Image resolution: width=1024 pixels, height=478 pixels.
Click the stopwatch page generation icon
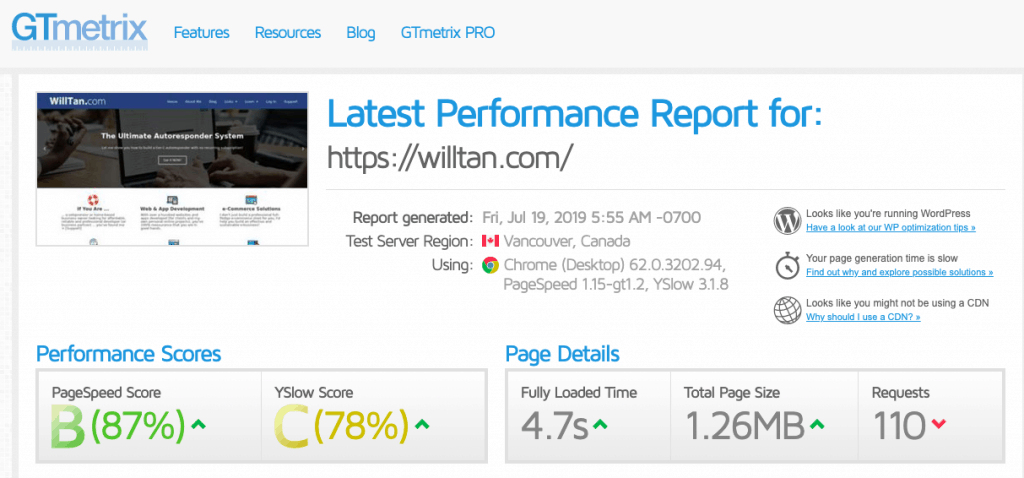[x=787, y=265]
